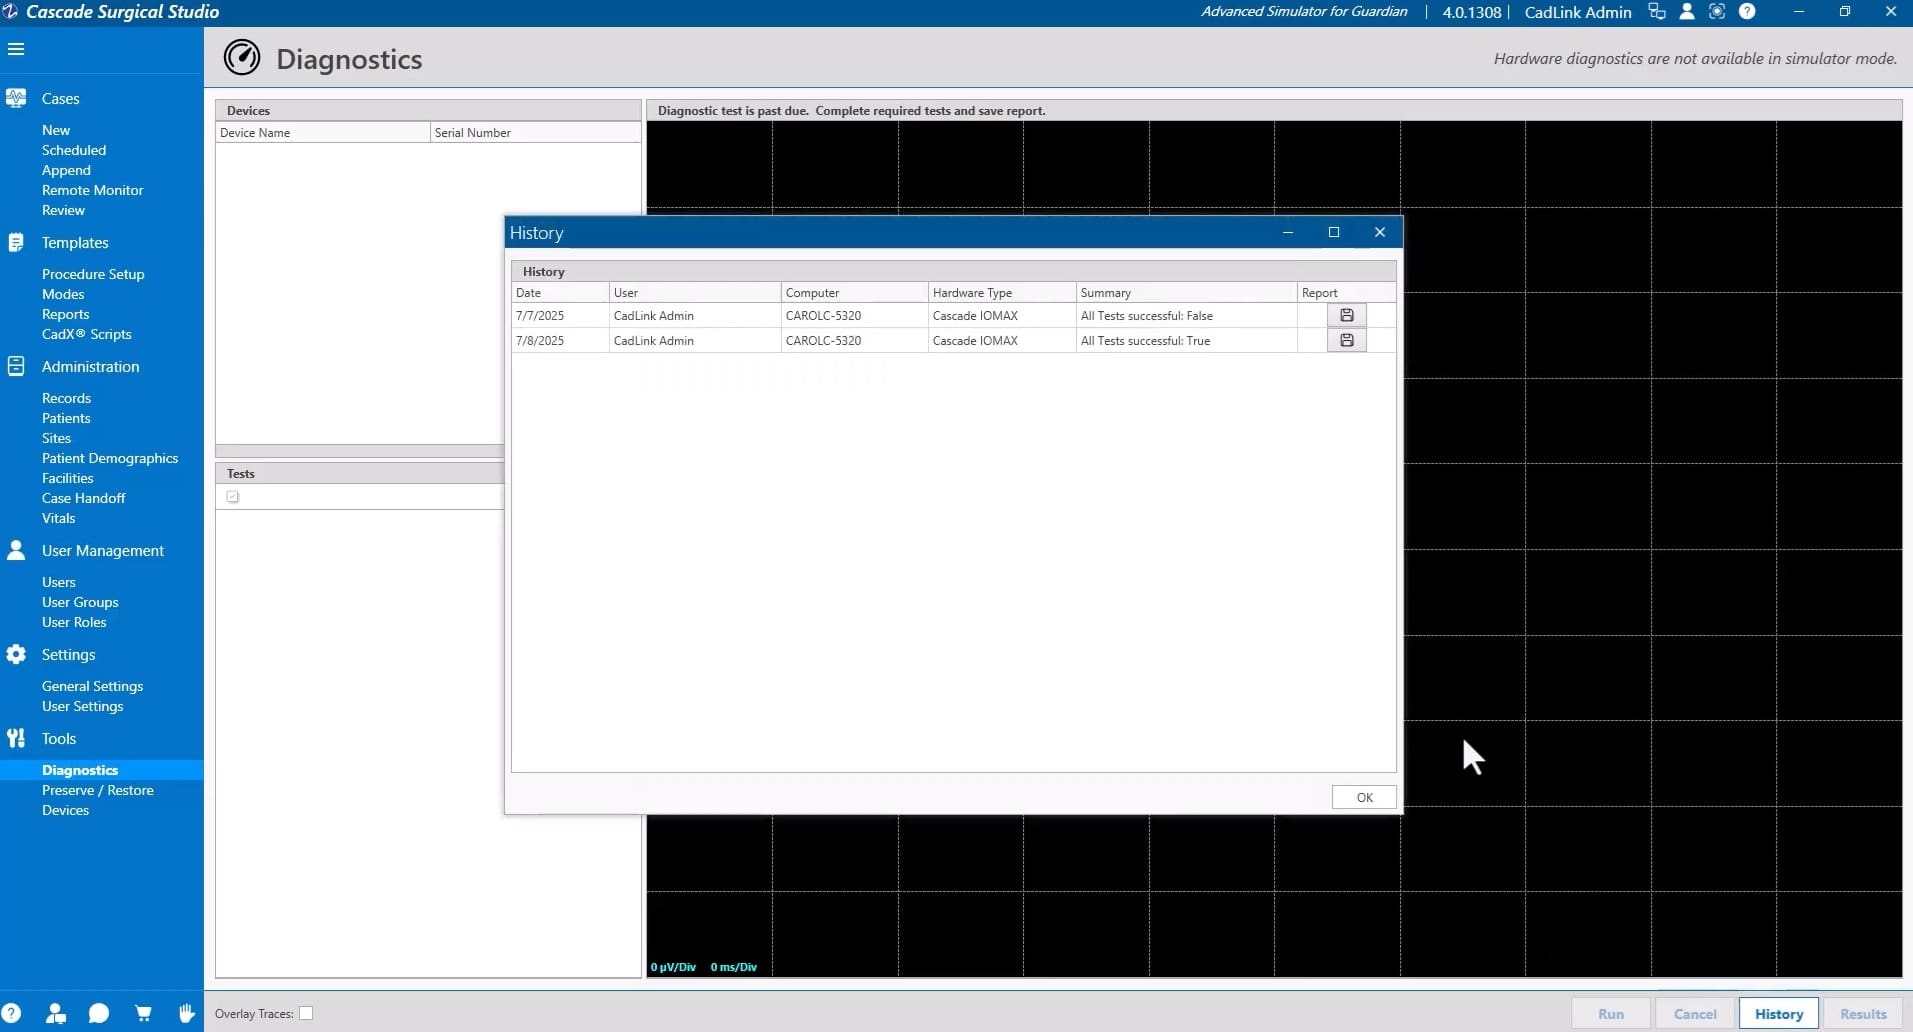Viewport: 1913px width, 1032px height.
Task: Open Preserve / Restore from Tools menu
Action: [x=97, y=790]
